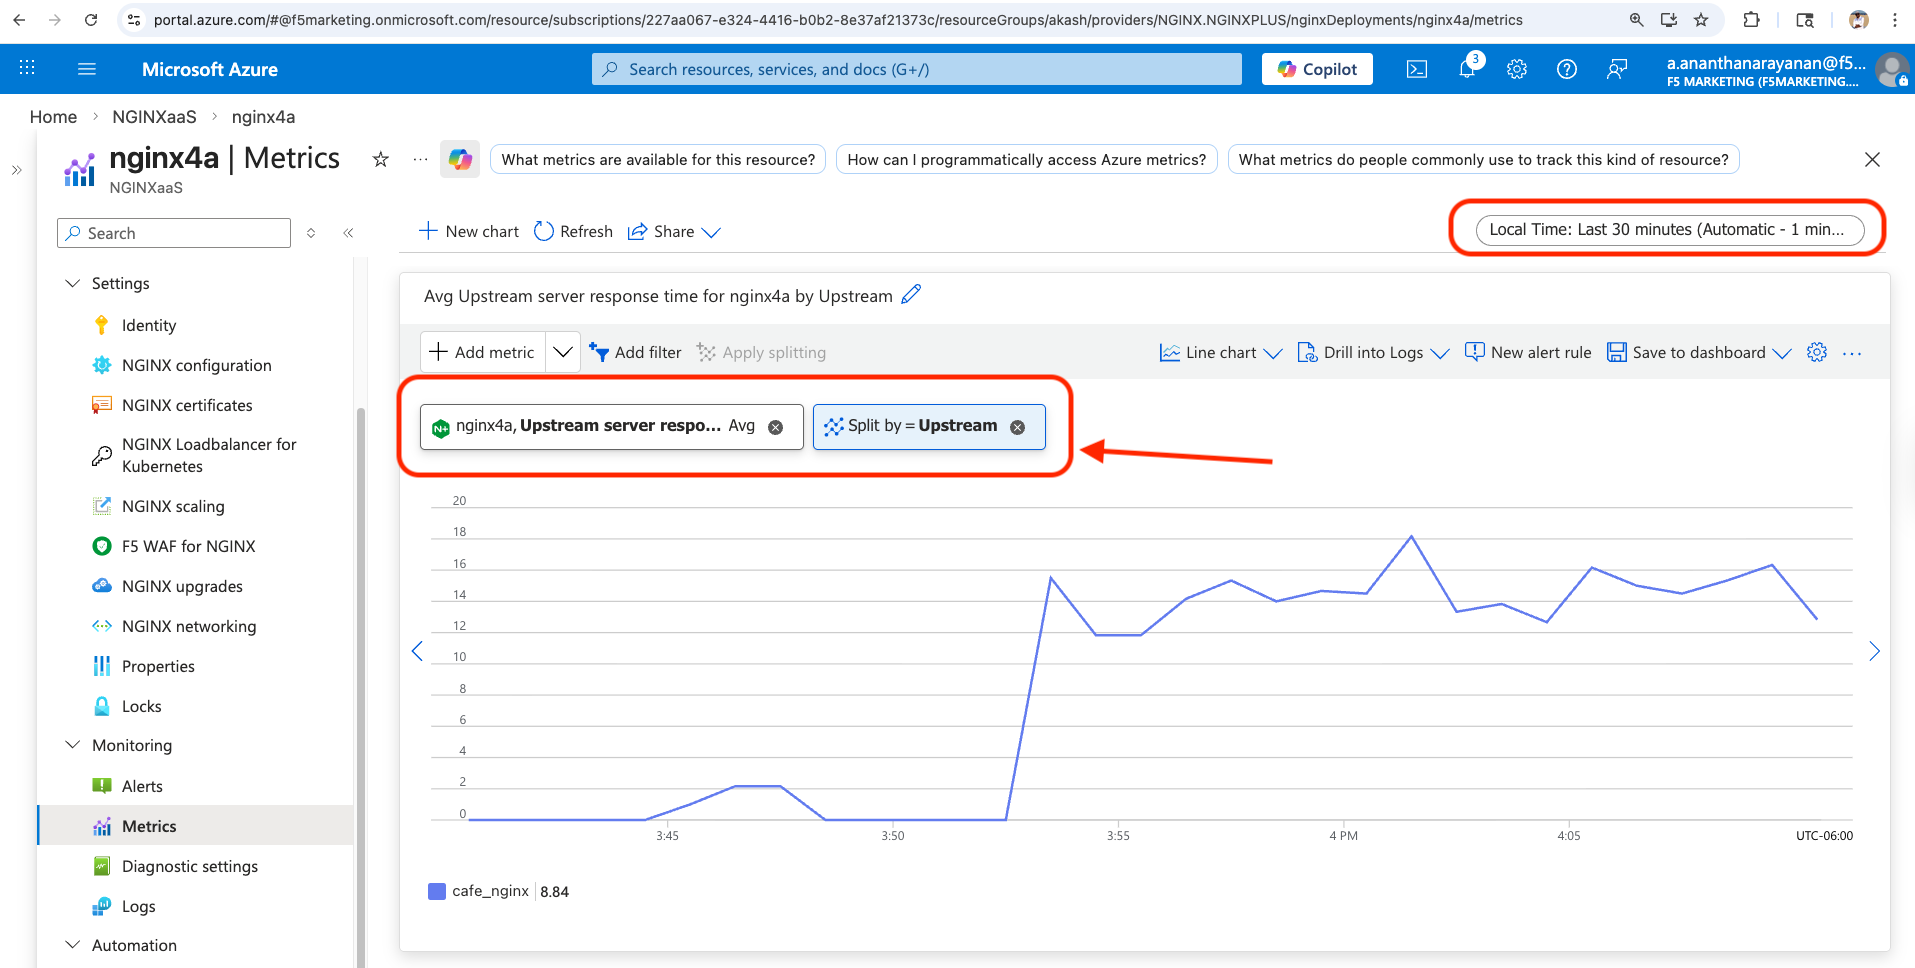
Task: Refresh the metrics chart
Action: coord(573,231)
